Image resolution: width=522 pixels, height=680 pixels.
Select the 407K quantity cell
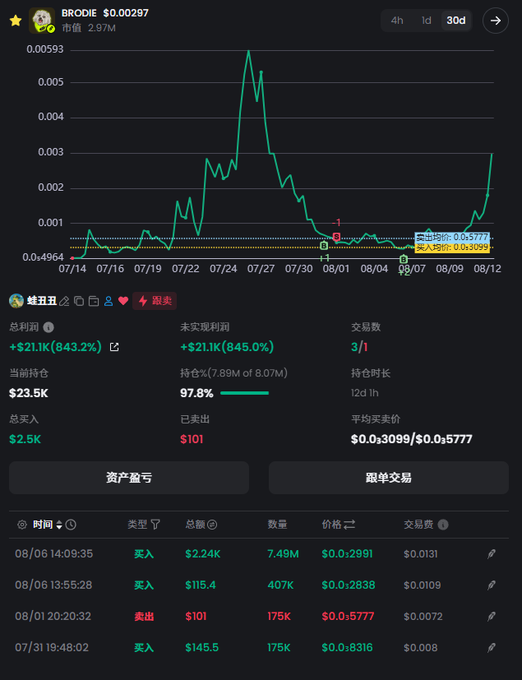(281, 585)
